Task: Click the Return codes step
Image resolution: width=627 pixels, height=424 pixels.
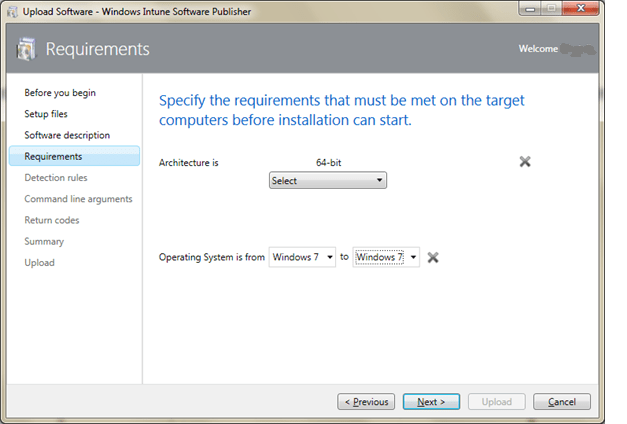Action: pyautogui.click(x=52, y=220)
